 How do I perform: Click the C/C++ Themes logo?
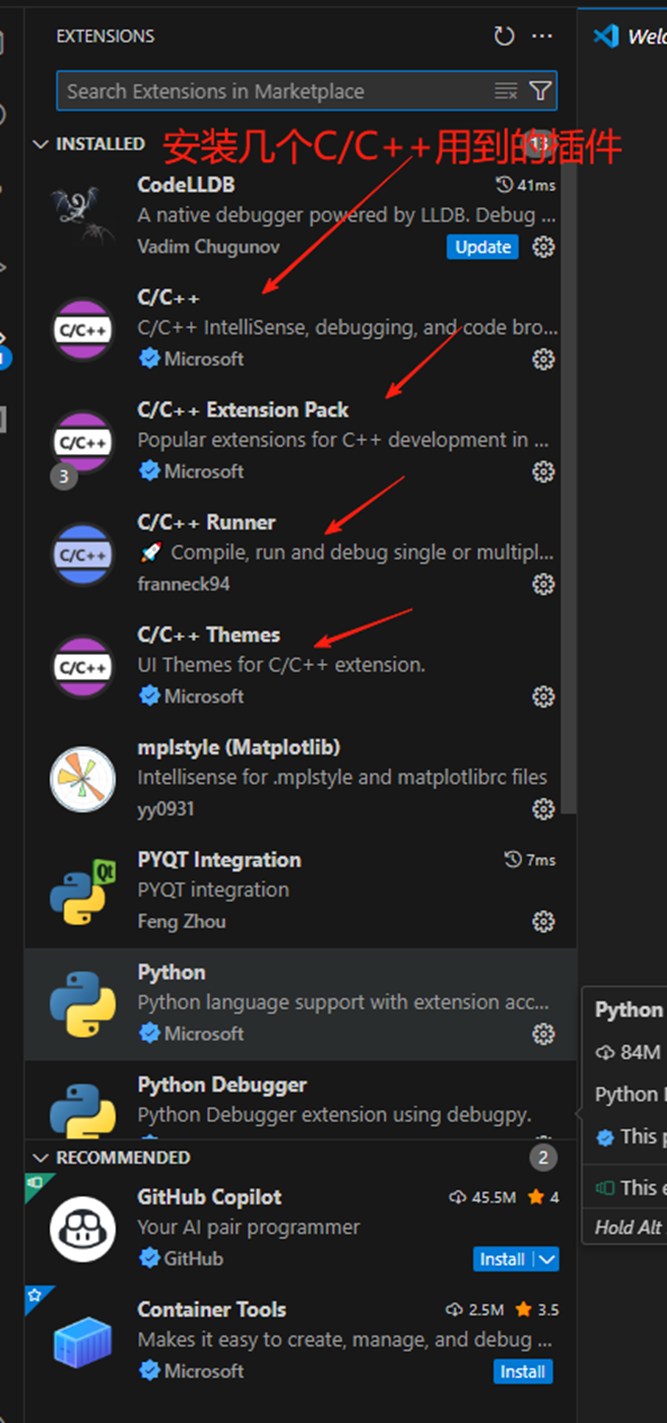tap(83, 666)
